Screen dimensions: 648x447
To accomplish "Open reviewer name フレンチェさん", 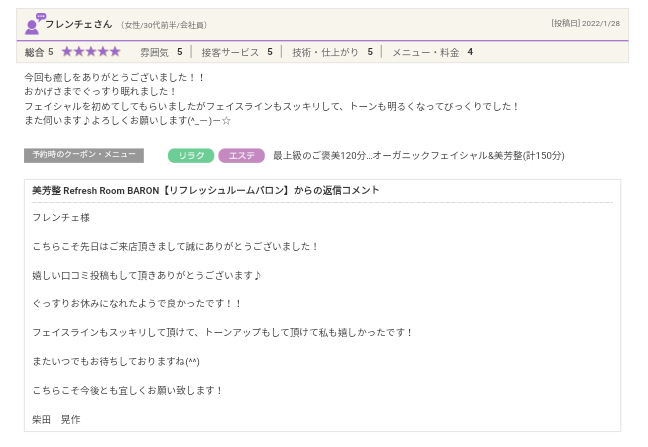I will pyautogui.click(x=79, y=24).
